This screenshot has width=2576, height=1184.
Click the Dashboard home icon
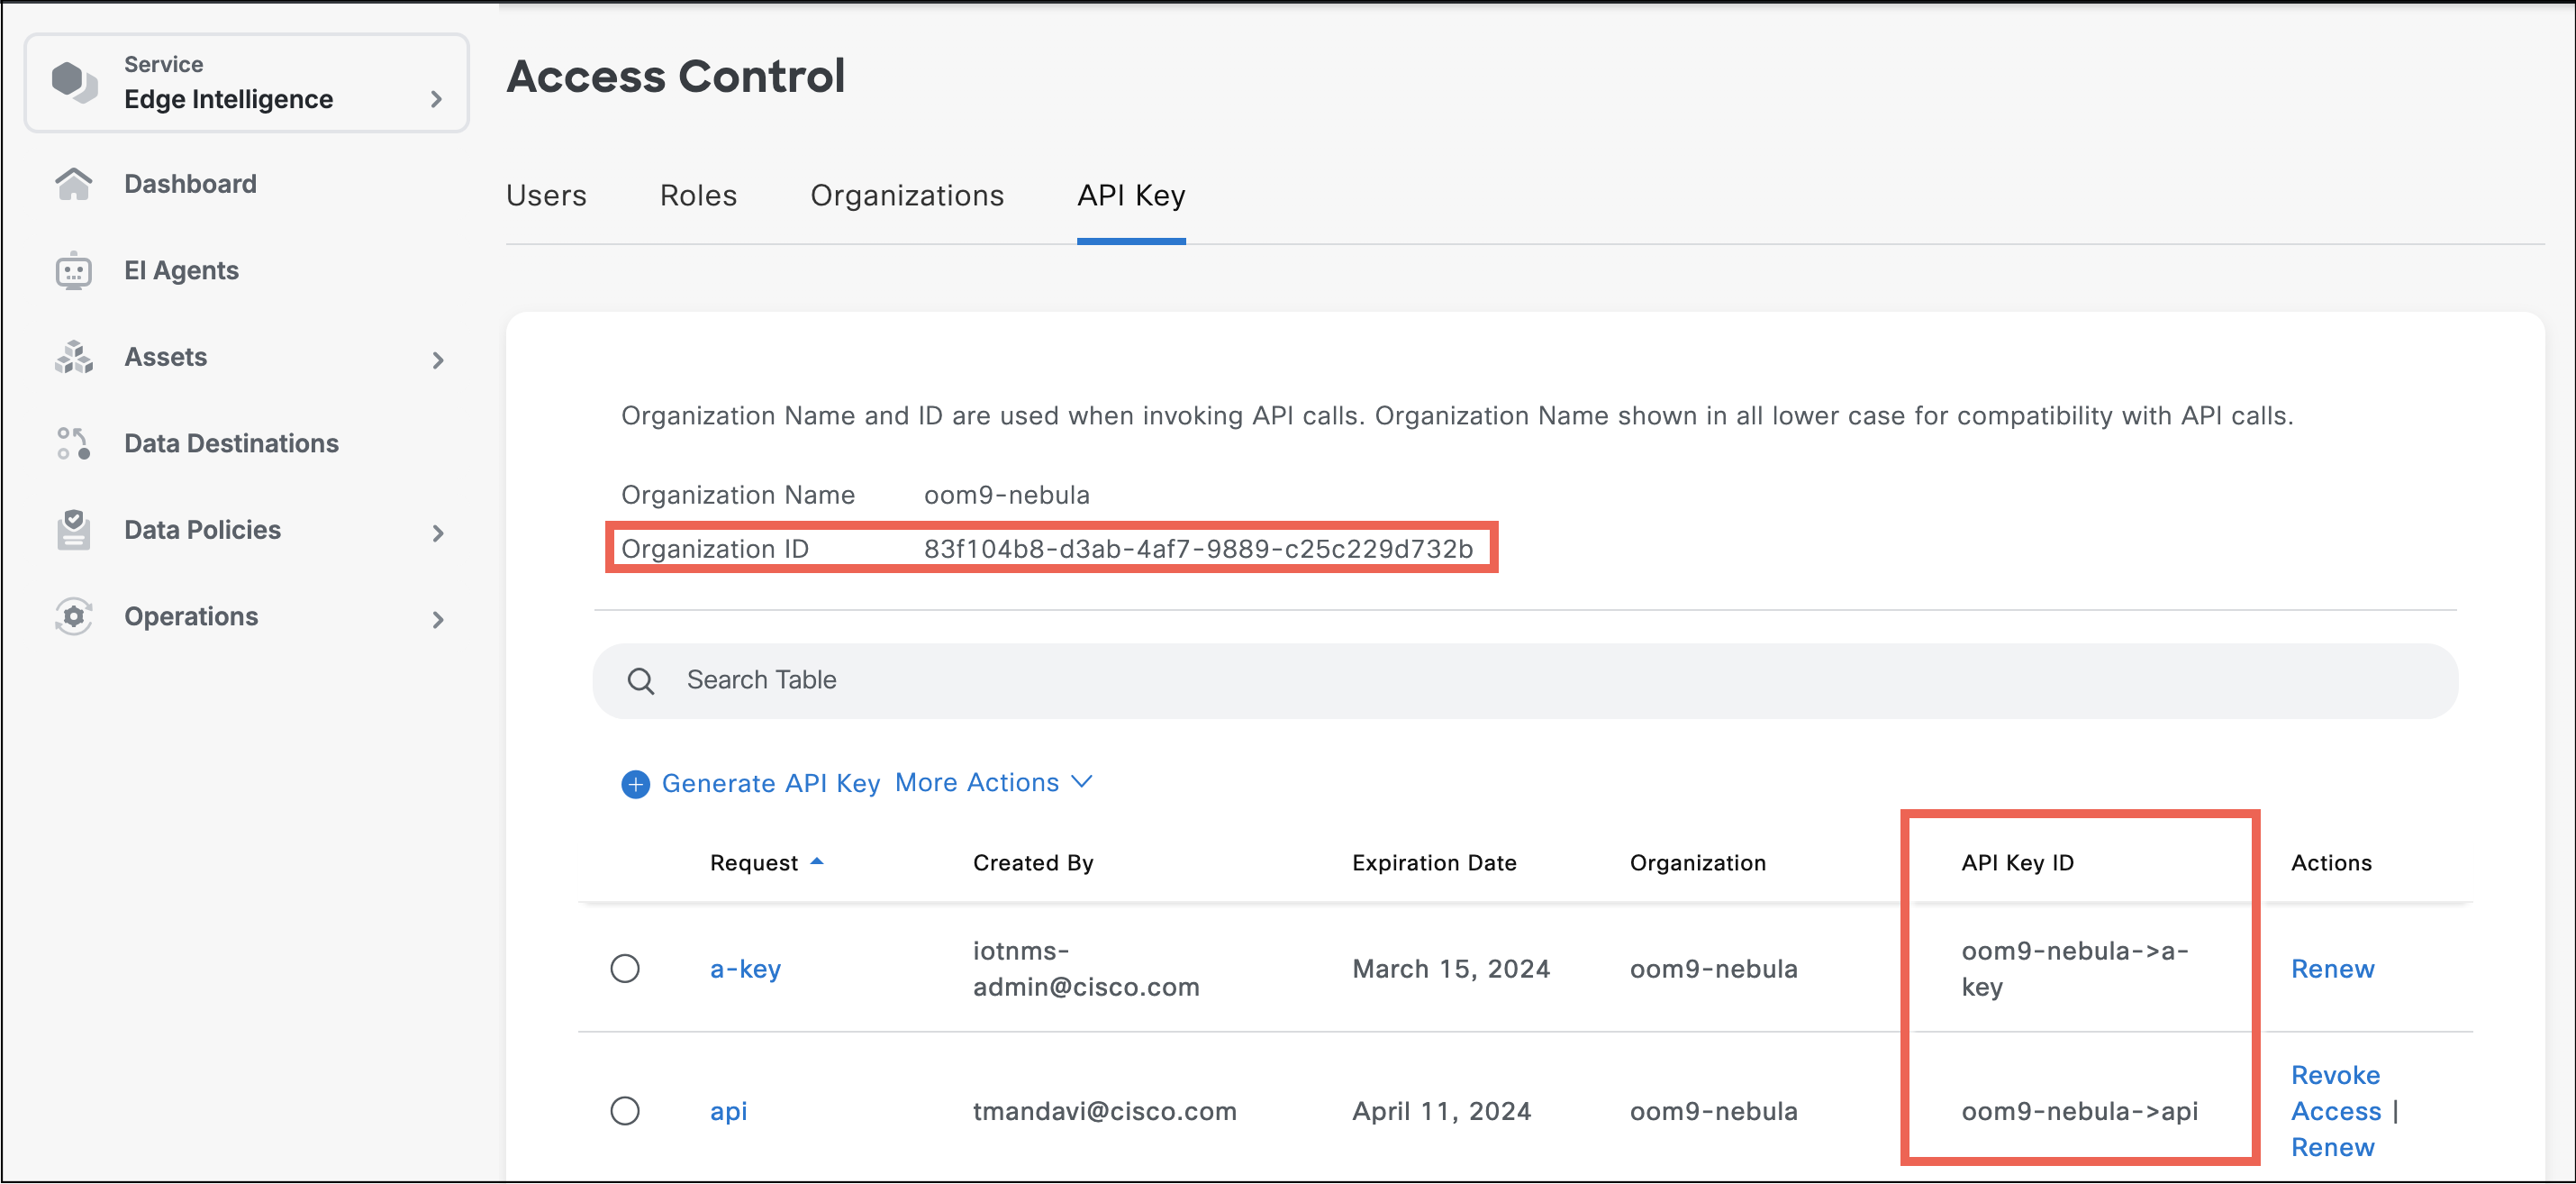(x=73, y=184)
